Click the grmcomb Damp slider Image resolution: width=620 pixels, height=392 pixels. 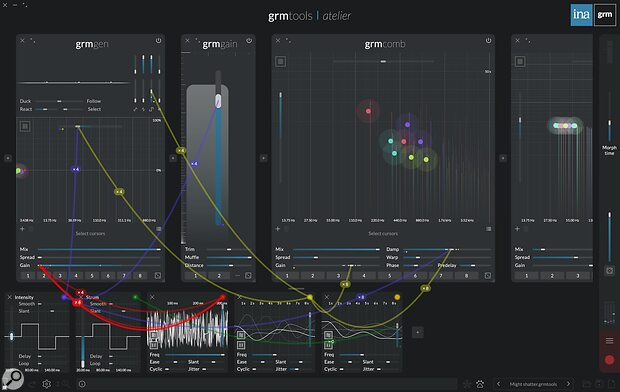coord(447,250)
